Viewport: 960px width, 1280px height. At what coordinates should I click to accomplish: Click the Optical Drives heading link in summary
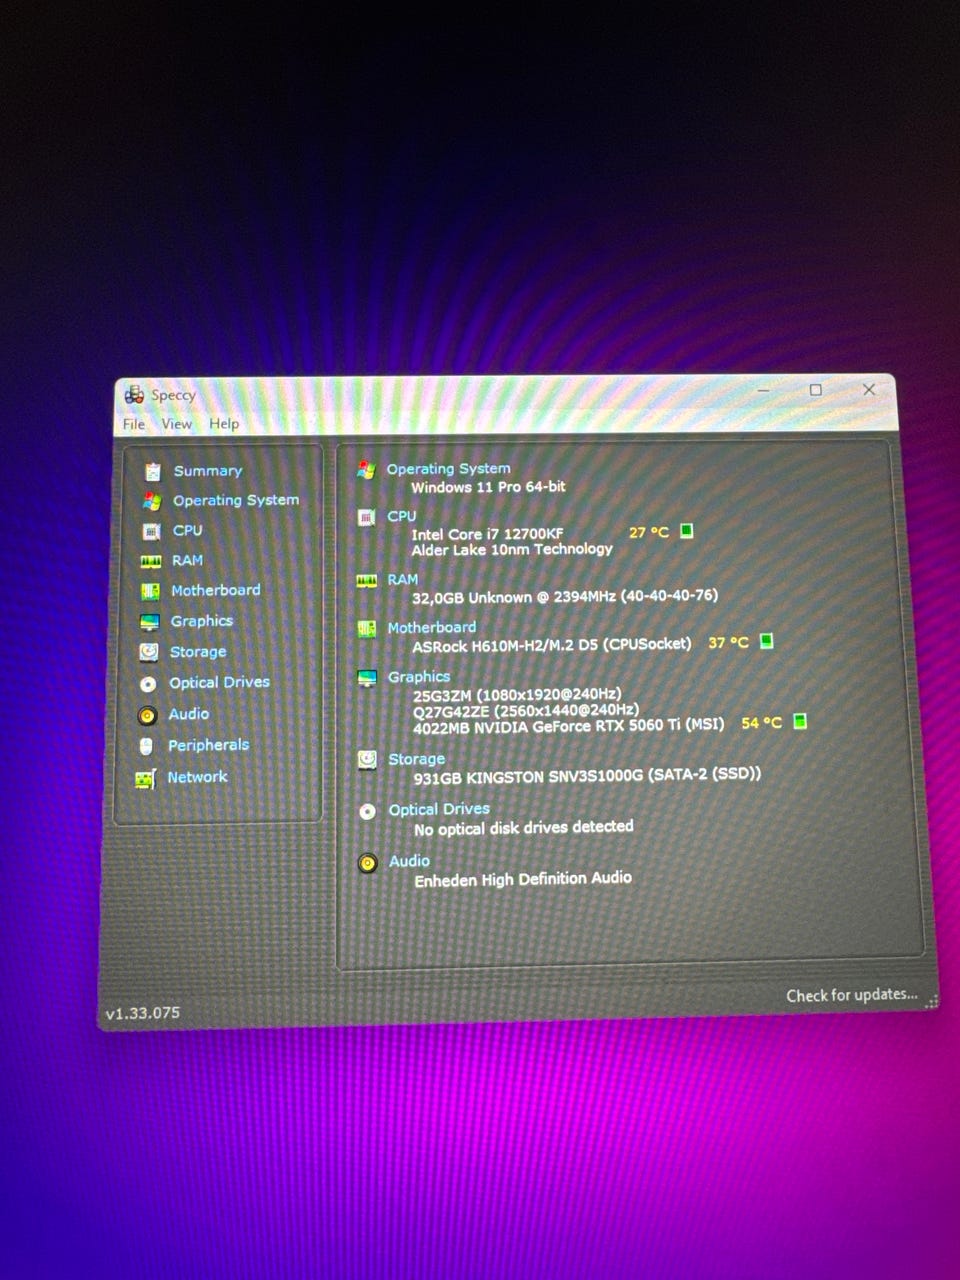pyautogui.click(x=439, y=809)
